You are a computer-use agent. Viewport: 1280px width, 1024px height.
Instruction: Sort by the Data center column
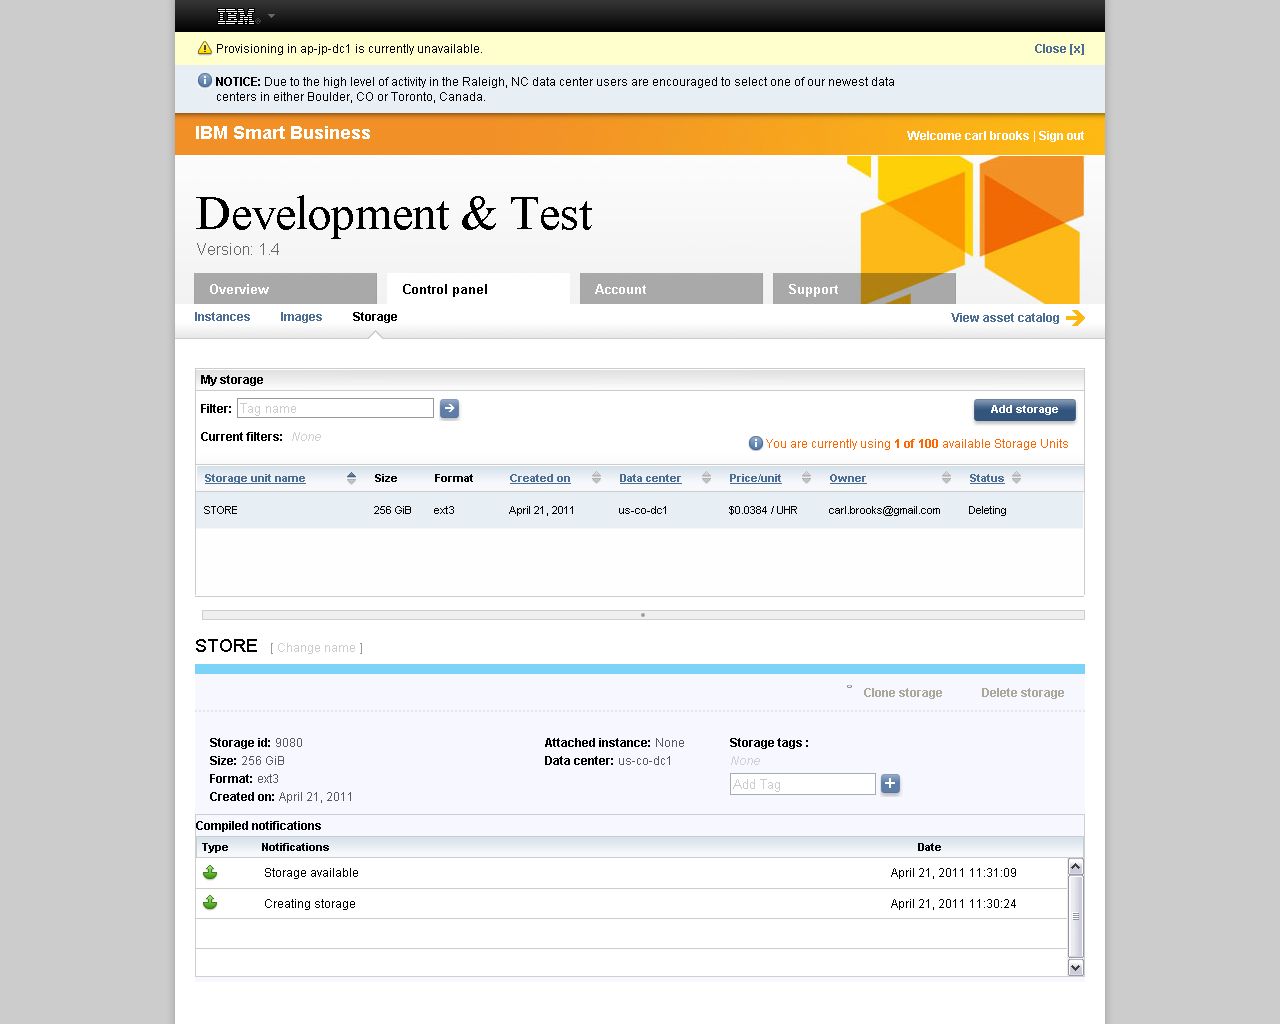click(x=650, y=478)
